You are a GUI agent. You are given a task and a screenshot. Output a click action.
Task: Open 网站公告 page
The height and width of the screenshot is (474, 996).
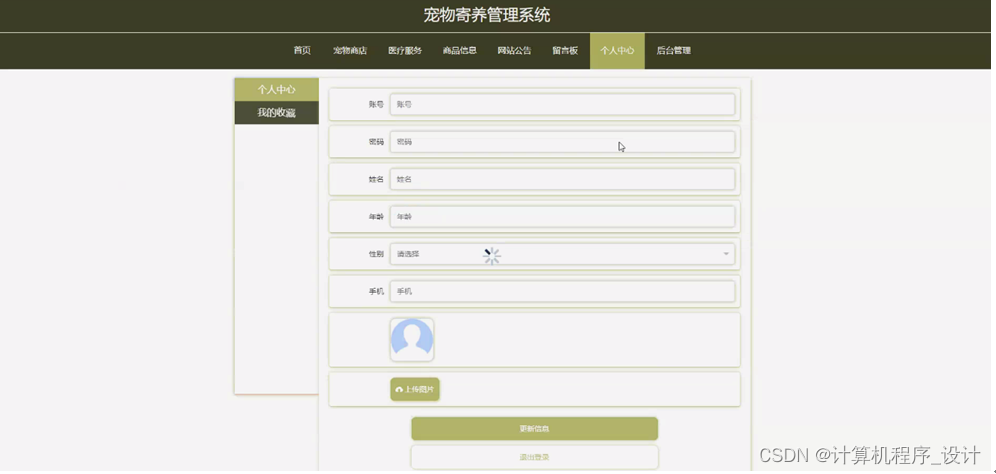(514, 51)
